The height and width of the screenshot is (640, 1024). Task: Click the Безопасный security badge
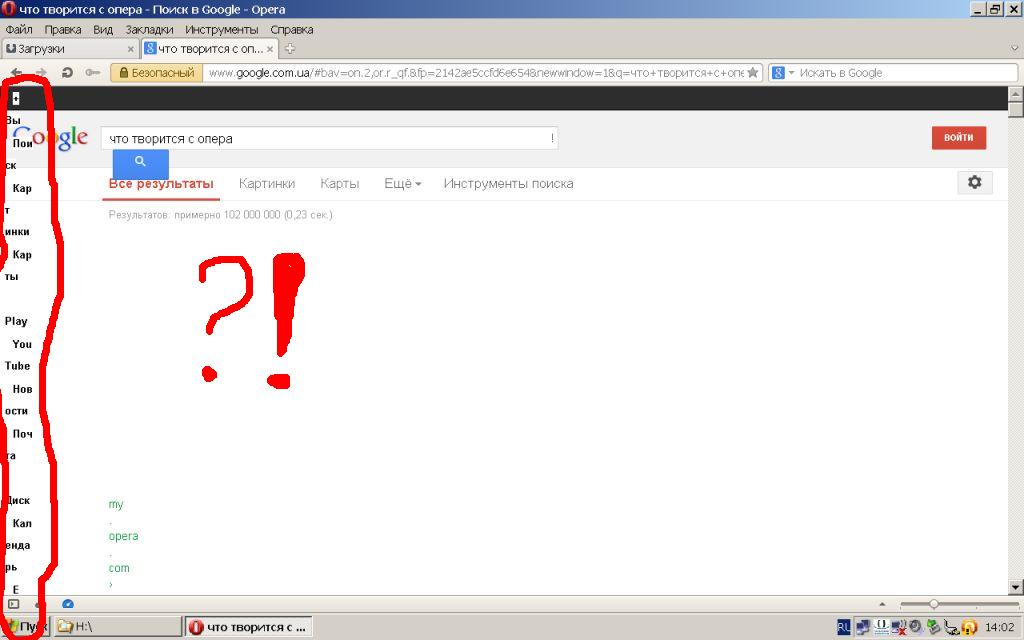click(x=156, y=72)
